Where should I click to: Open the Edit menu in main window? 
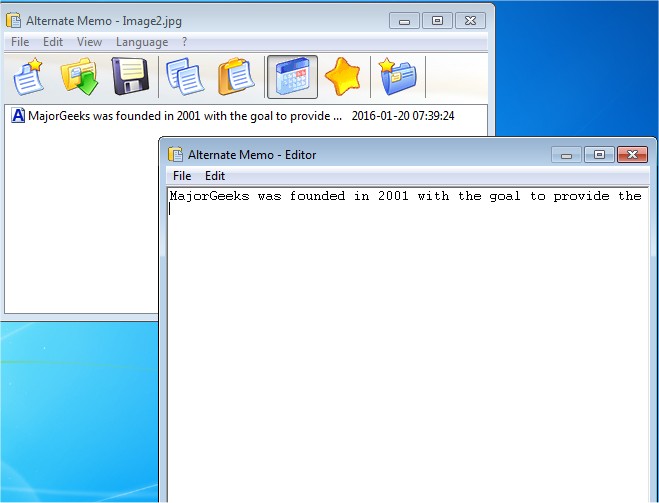[x=53, y=42]
